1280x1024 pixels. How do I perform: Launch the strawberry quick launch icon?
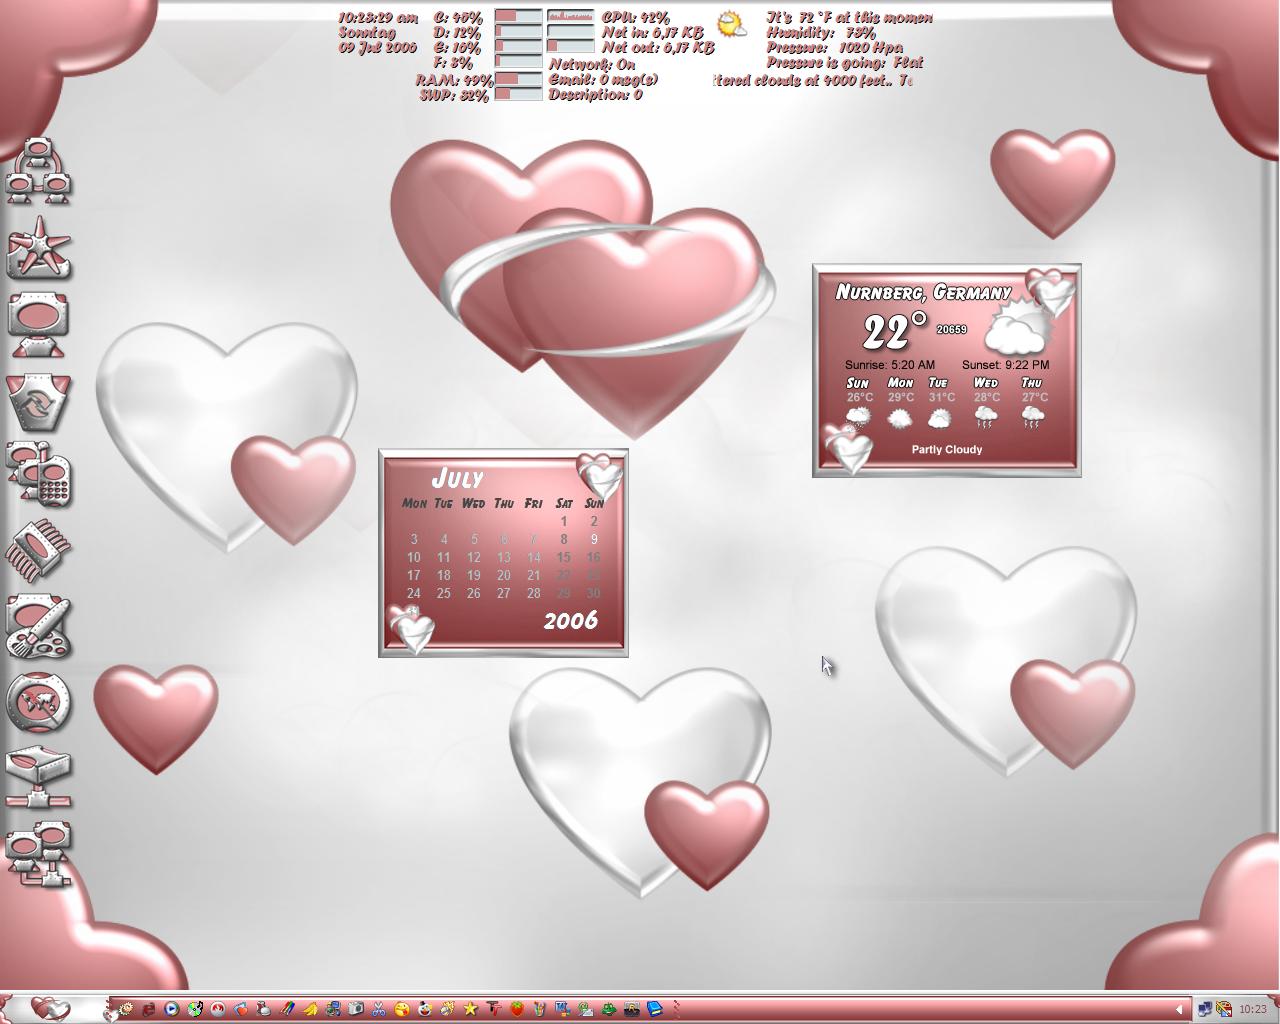point(517,1010)
